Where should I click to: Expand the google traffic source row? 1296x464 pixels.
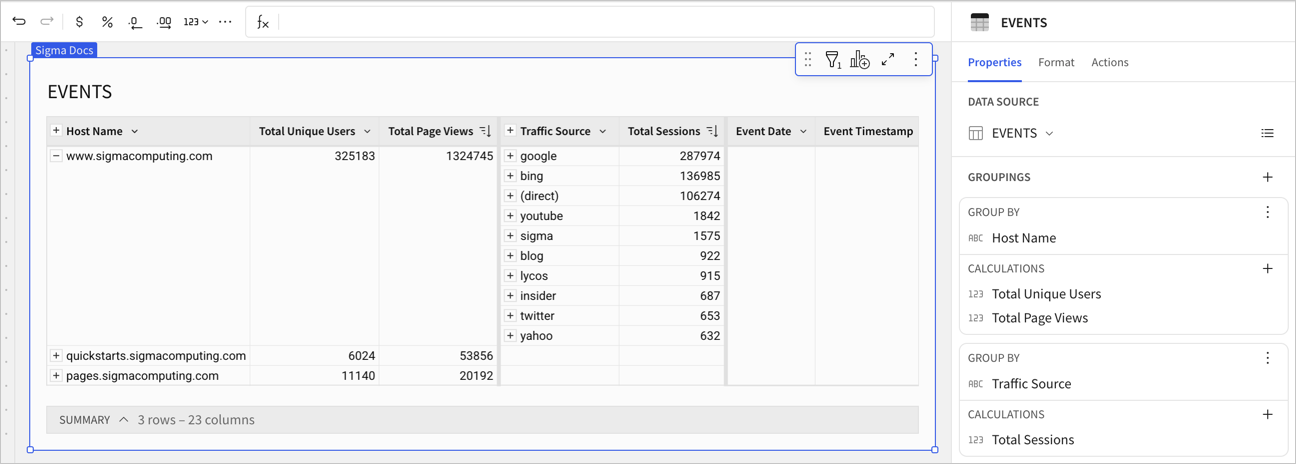[510, 156]
